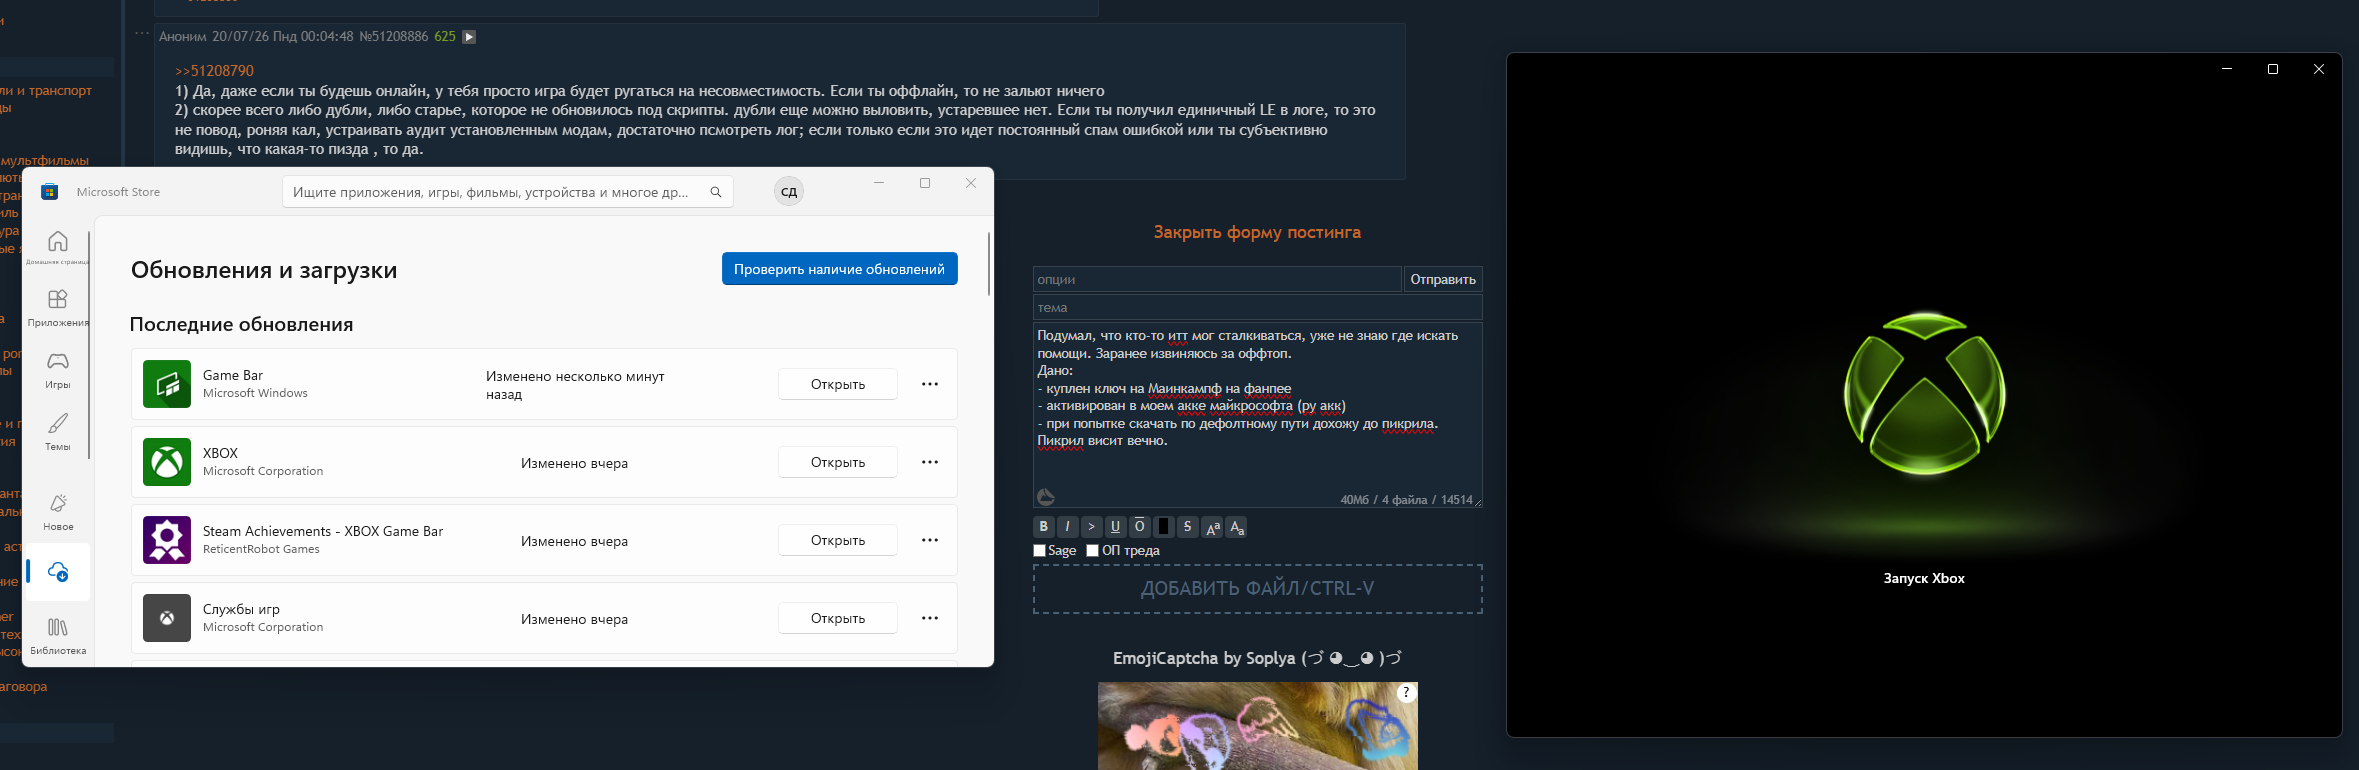Apply italic formatting in posting form
The image size is (2359, 770).
[1067, 527]
